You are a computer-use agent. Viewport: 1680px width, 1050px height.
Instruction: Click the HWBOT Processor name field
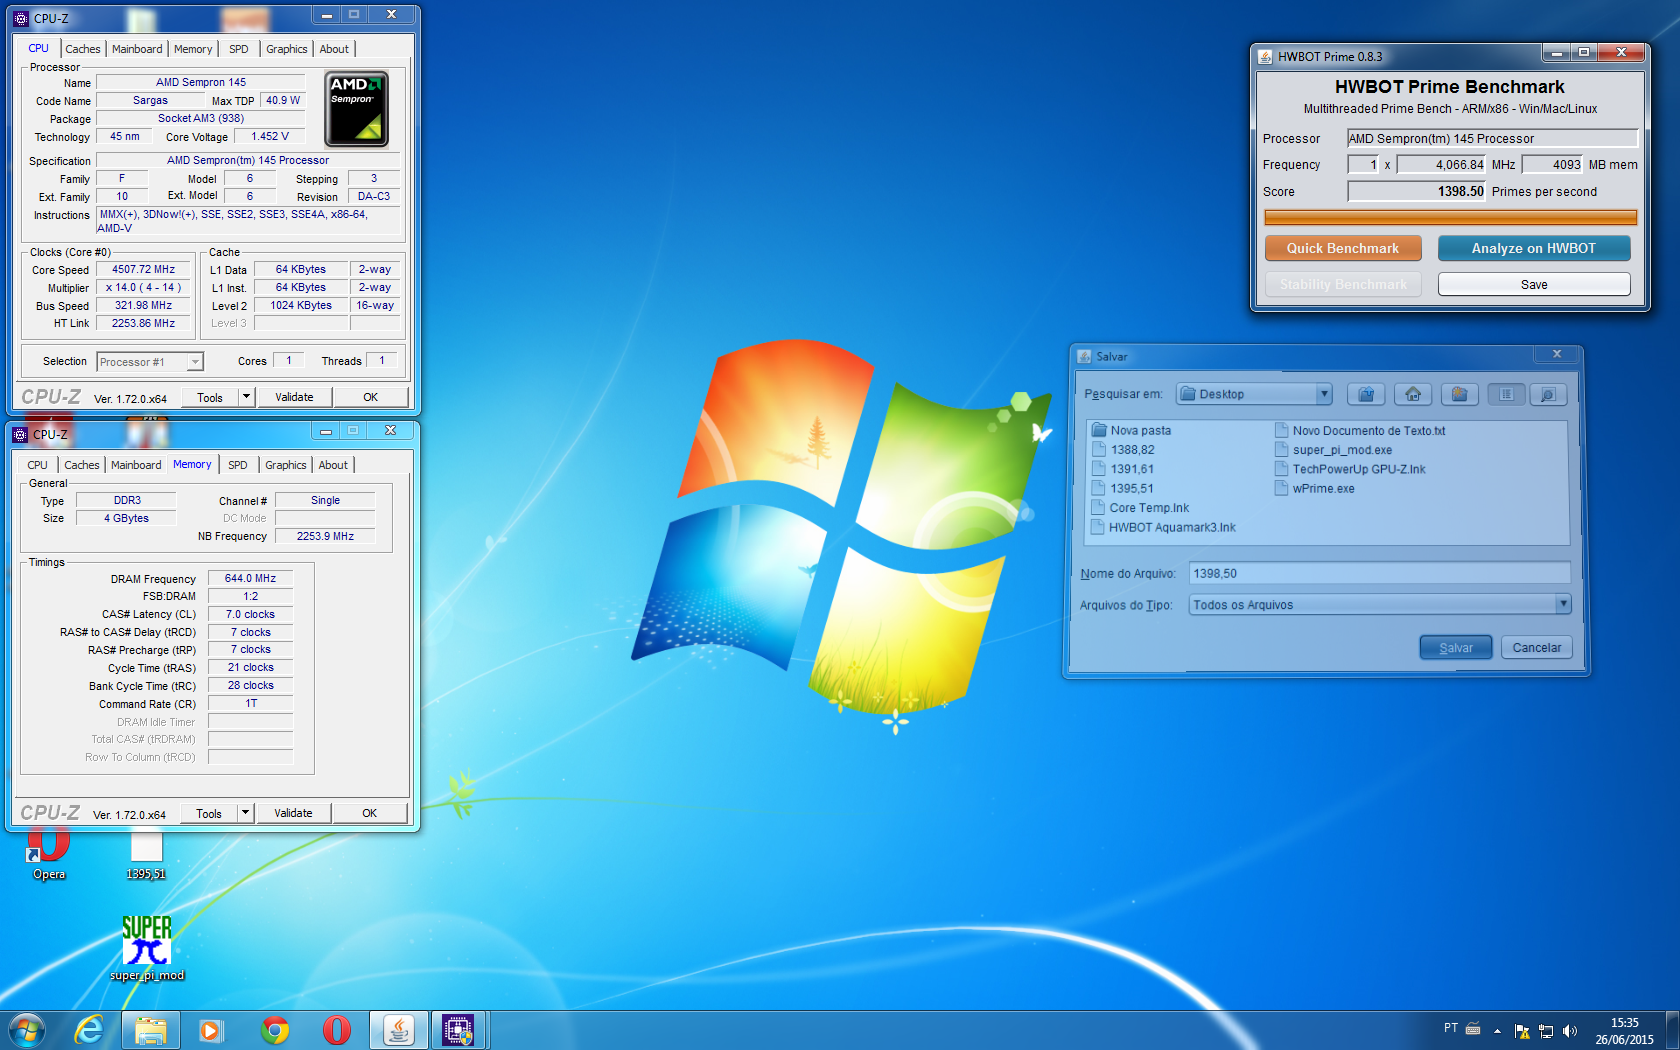(x=1492, y=138)
